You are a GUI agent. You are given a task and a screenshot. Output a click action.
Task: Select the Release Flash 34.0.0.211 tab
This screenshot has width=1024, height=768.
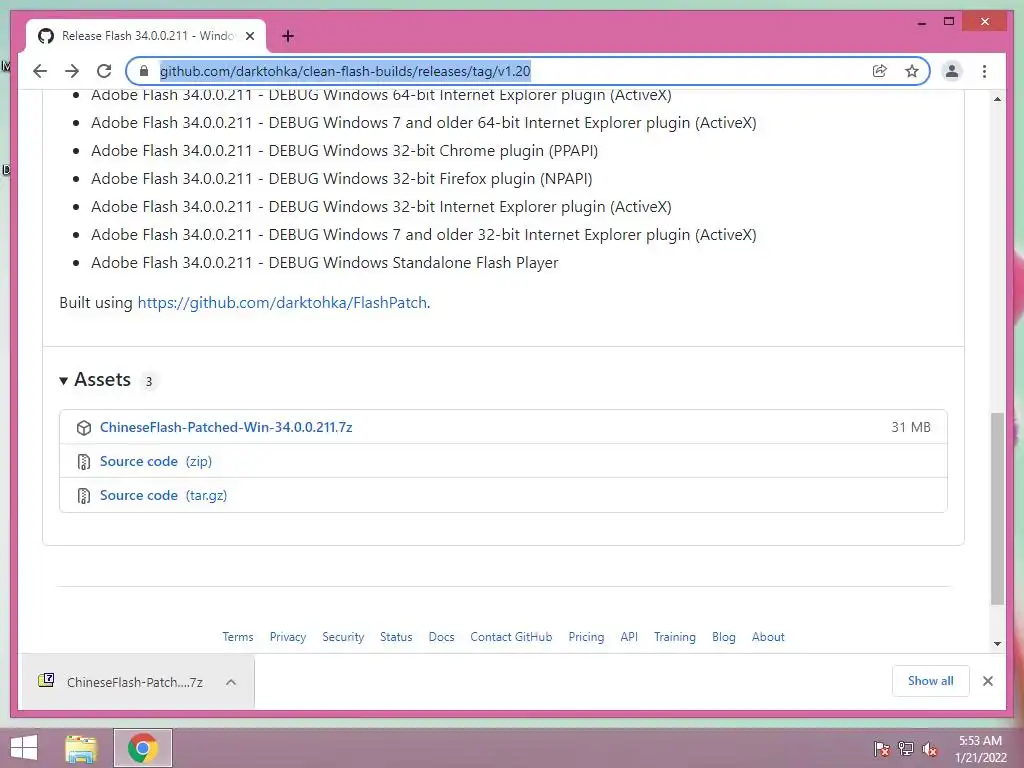(x=146, y=36)
